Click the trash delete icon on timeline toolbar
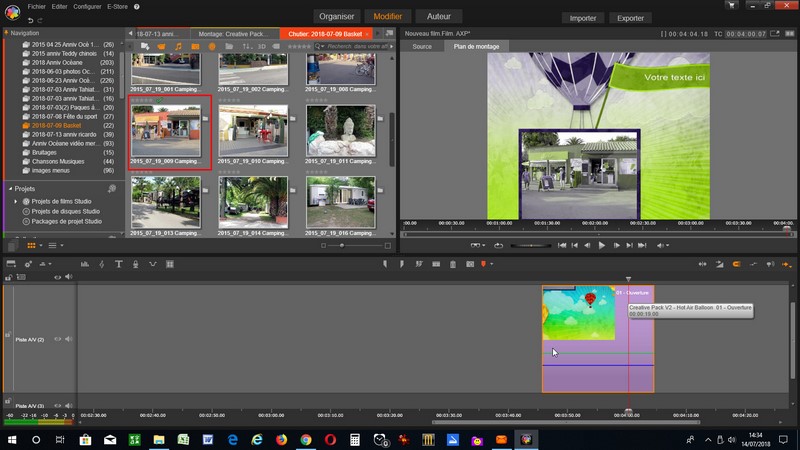This screenshot has width=800, height=450. [453, 264]
